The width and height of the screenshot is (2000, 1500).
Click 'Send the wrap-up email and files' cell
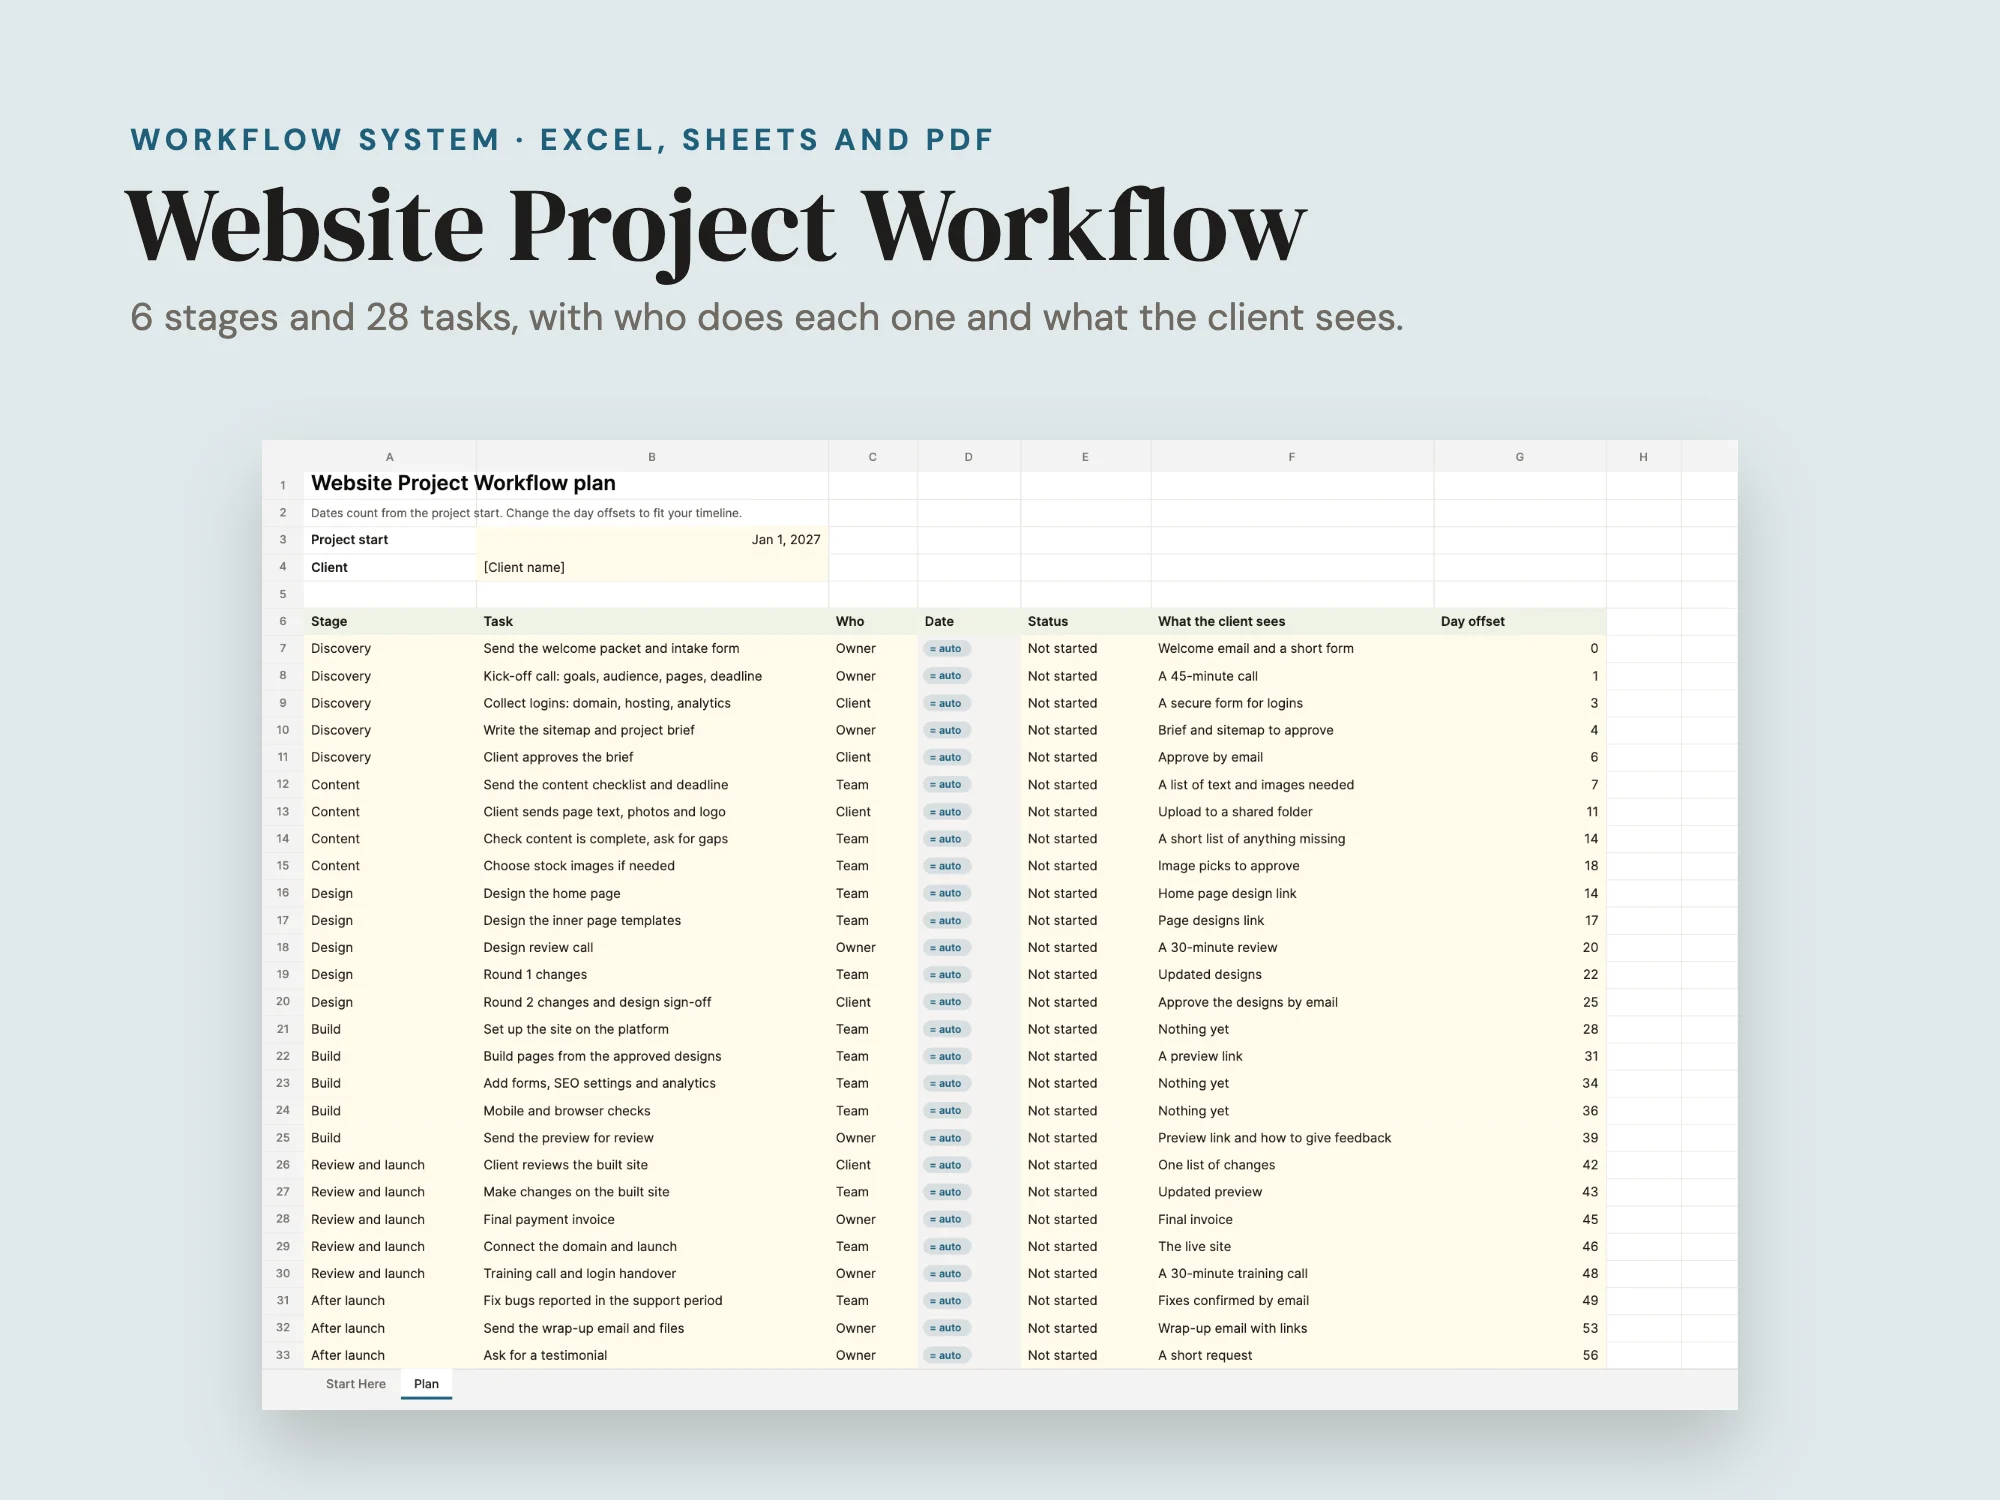(x=652, y=1328)
